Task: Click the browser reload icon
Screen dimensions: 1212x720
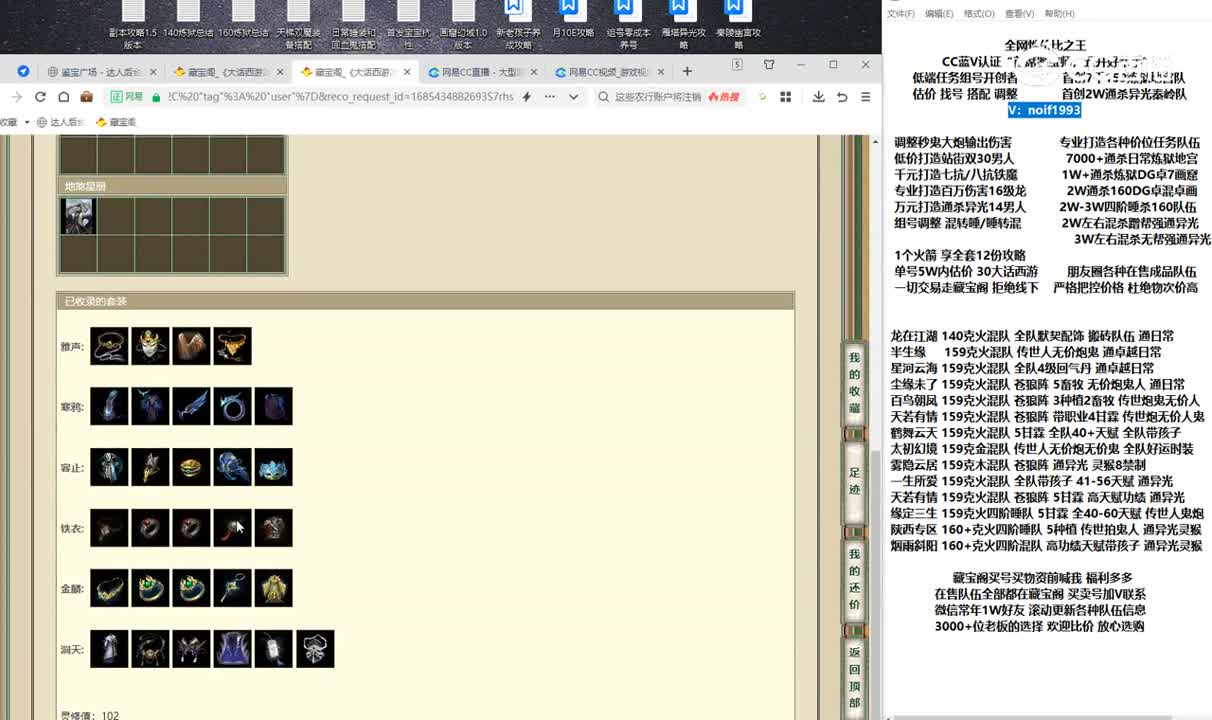Action: [x=40, y=97]
